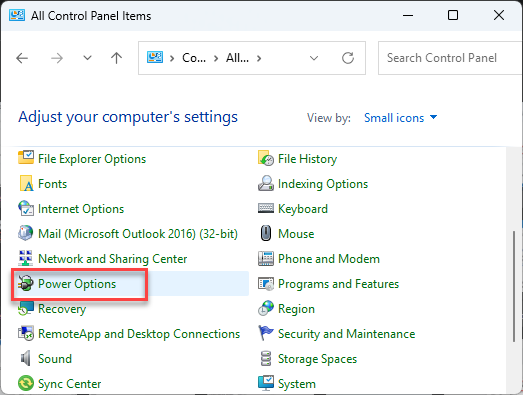Open the Region globe clock icon
The height and width of the screenshot is (395, 523).
(x=266, y=308)
